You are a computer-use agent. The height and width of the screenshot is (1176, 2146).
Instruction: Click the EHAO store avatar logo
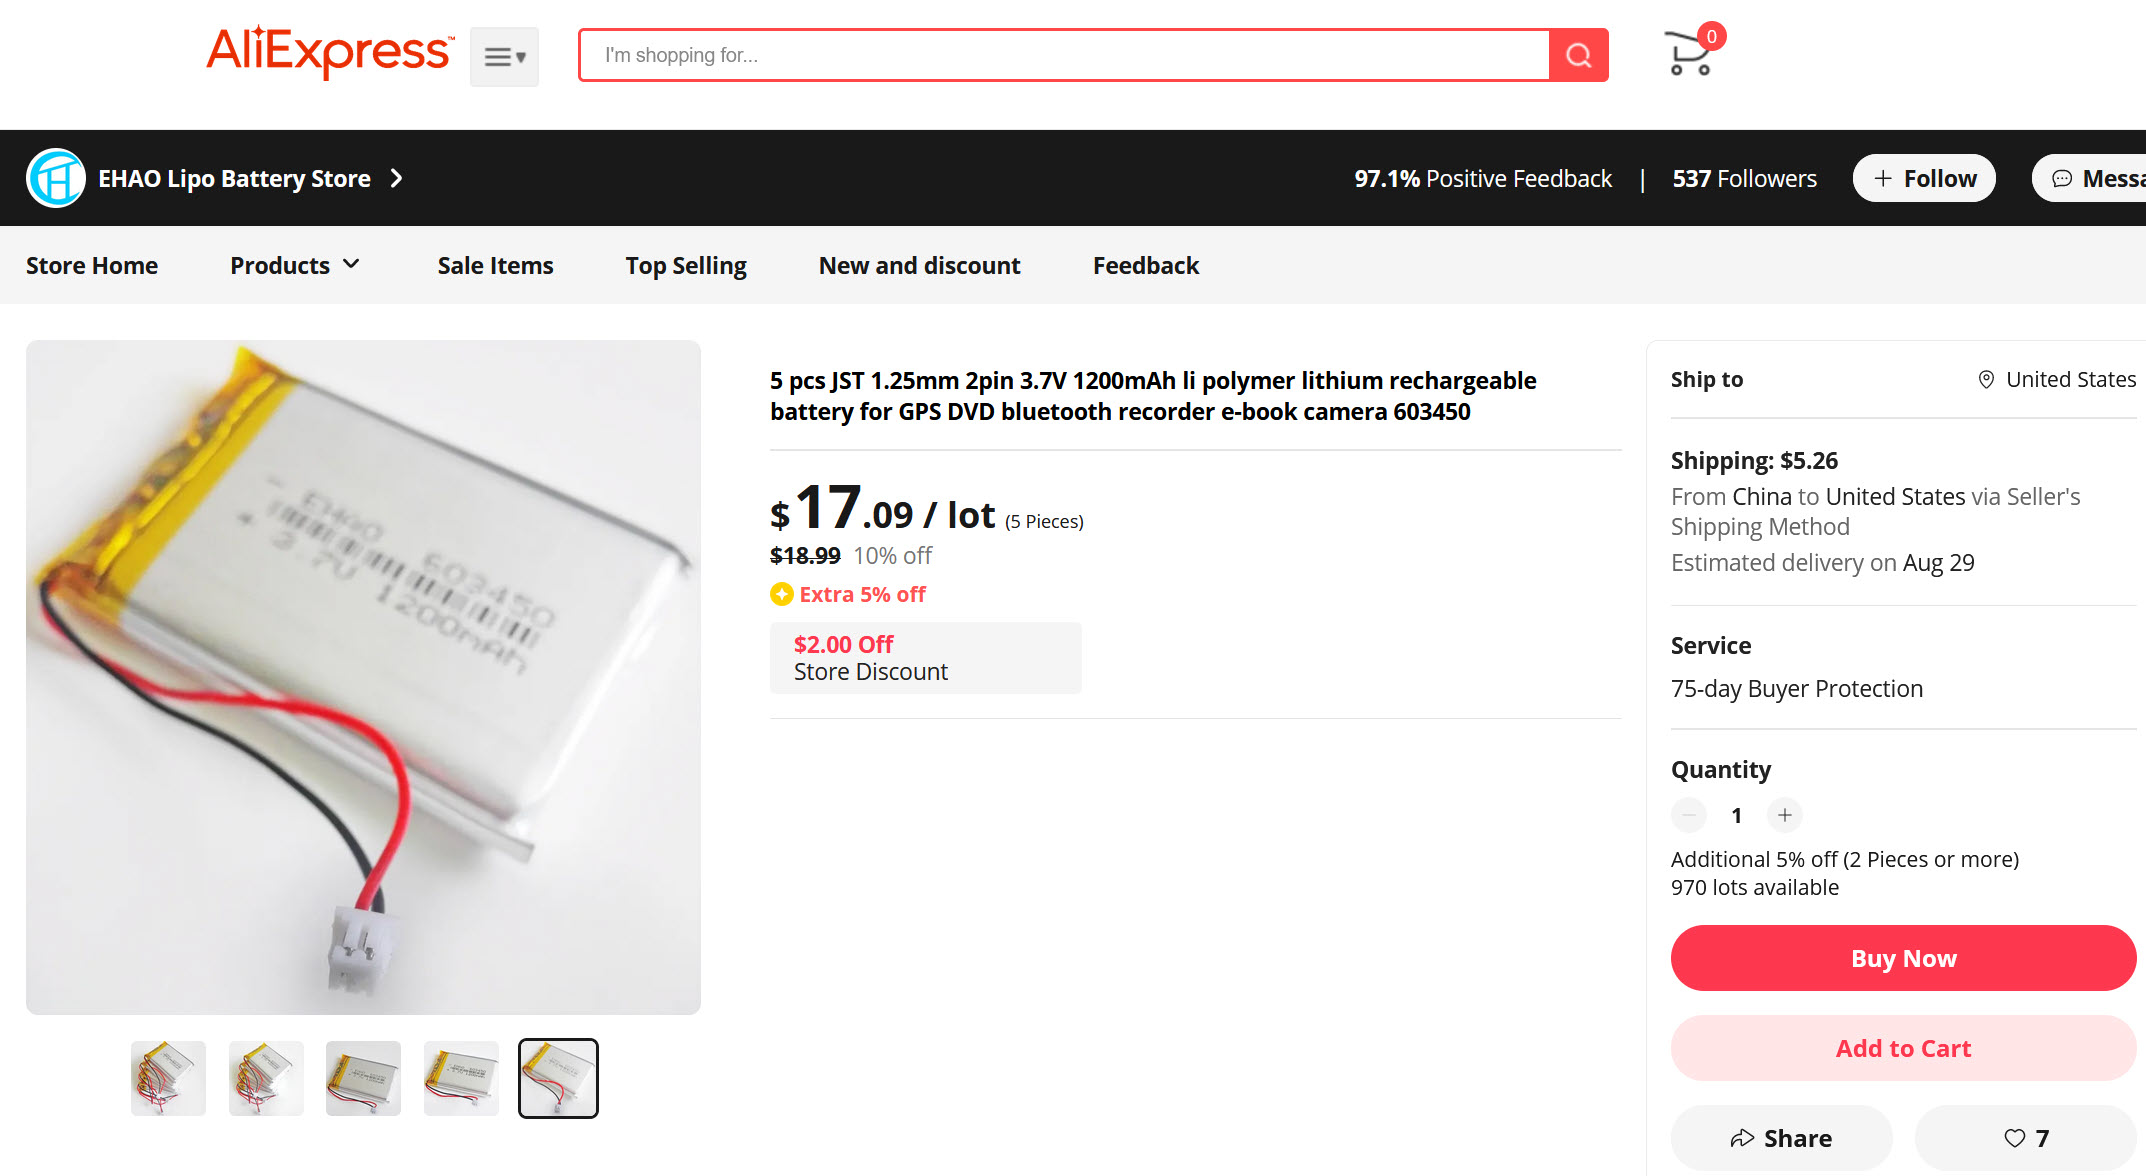(x=56, y=178)
